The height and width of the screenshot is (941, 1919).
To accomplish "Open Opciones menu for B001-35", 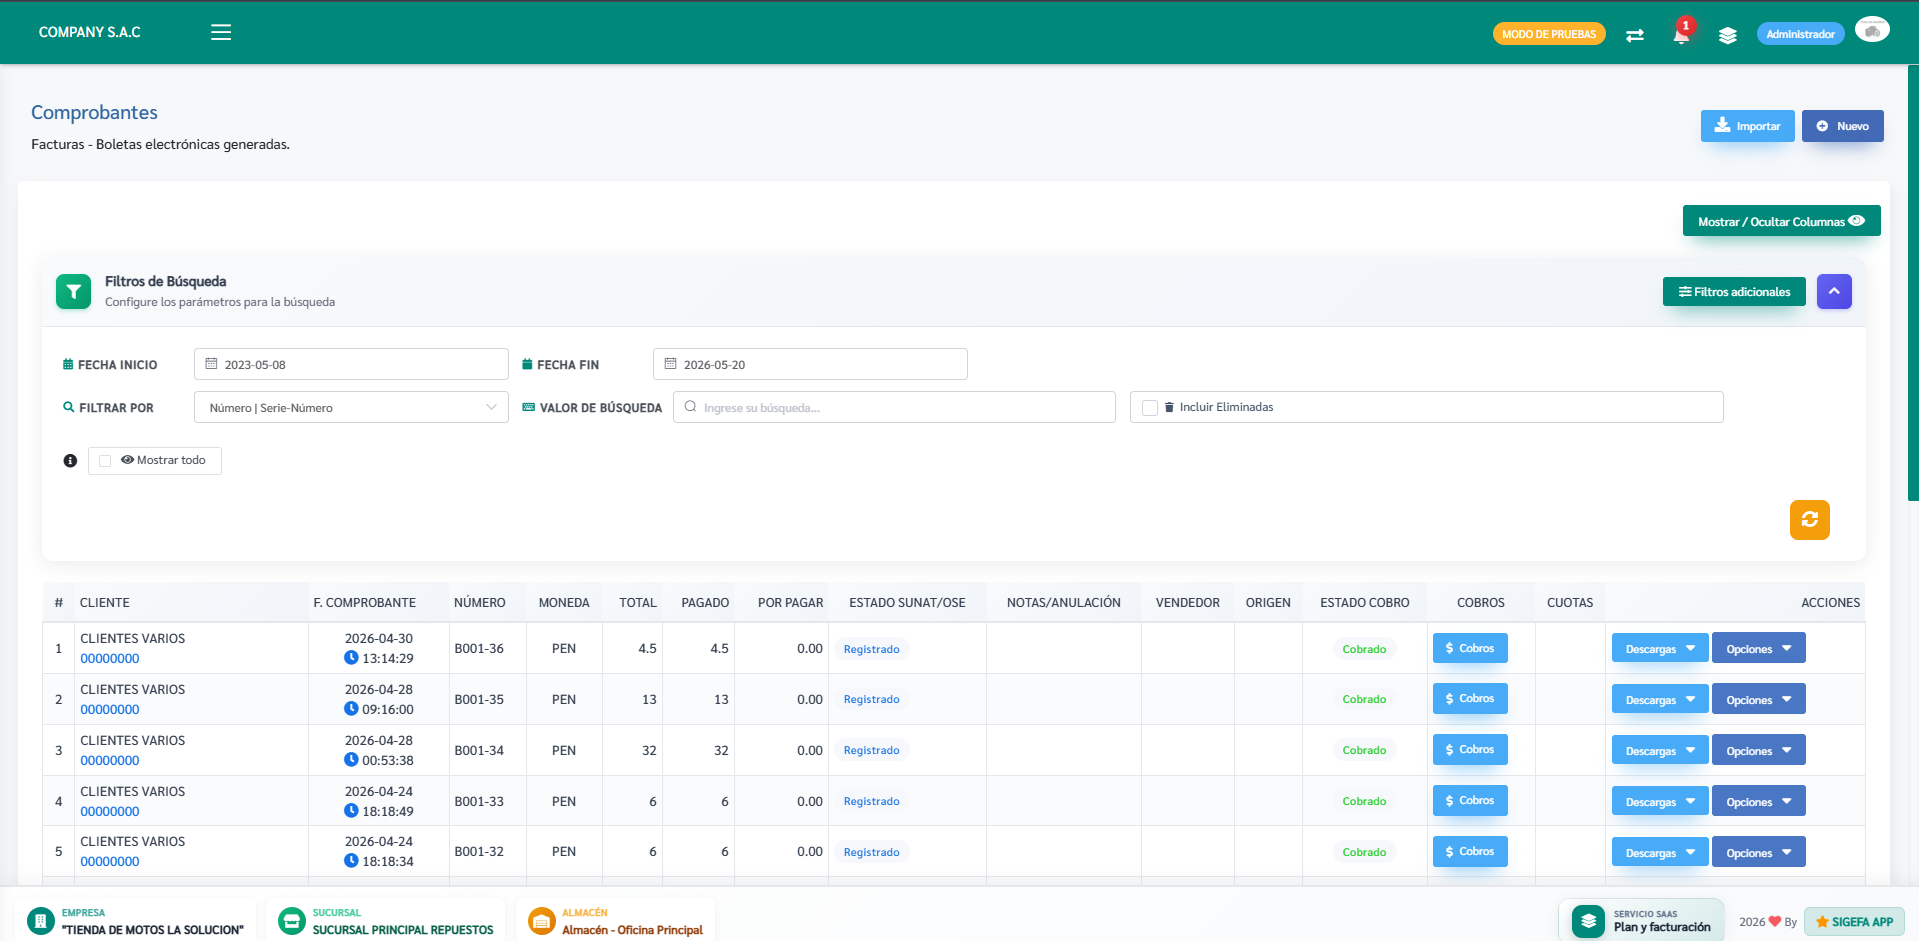I will point(1758,699).
